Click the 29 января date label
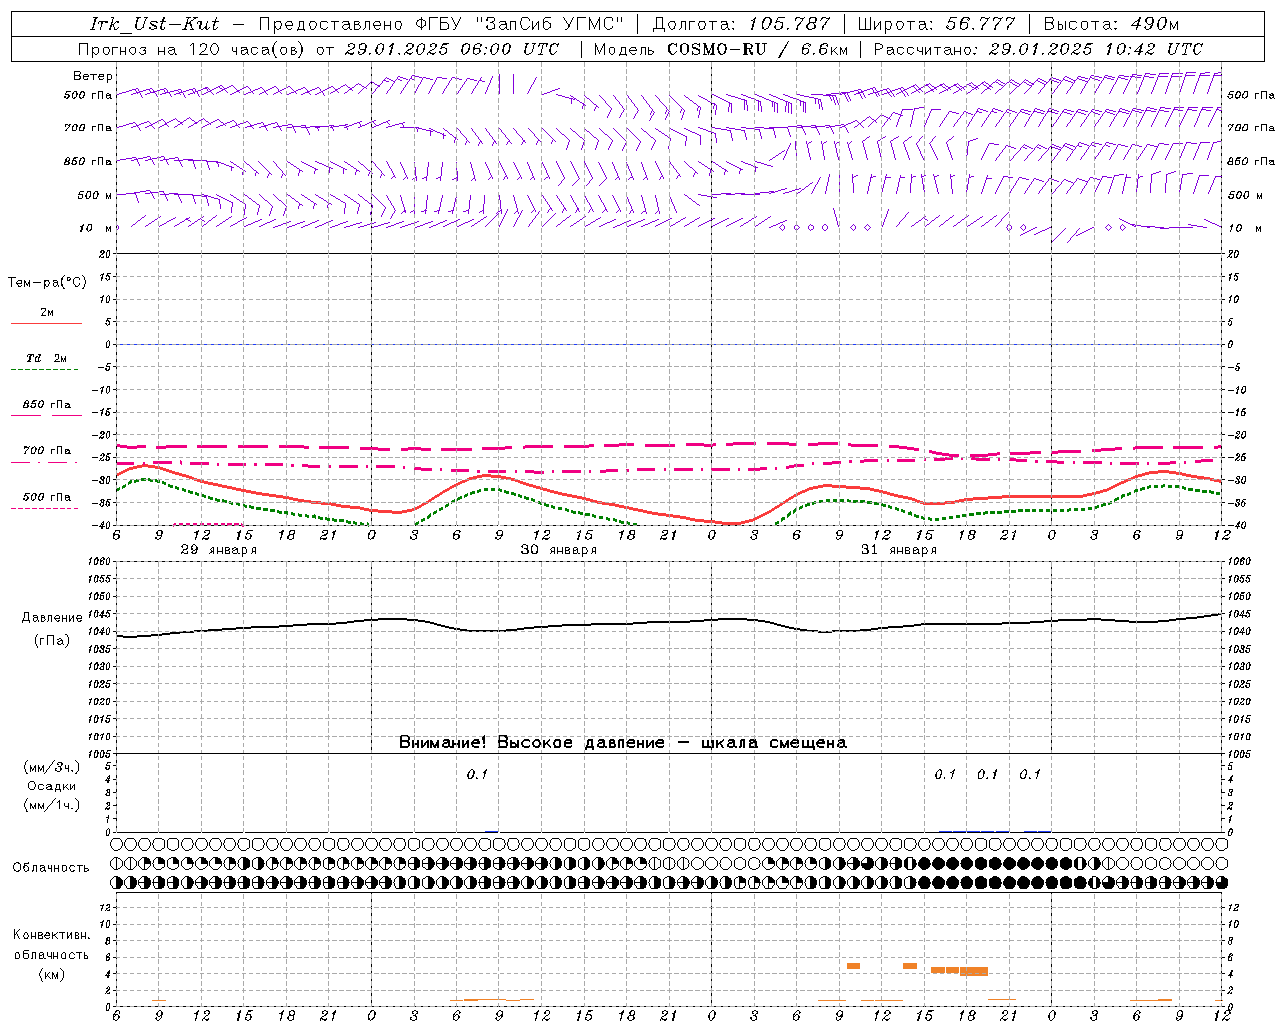This screenshot has height=1024, width=1280. [218, 550]
